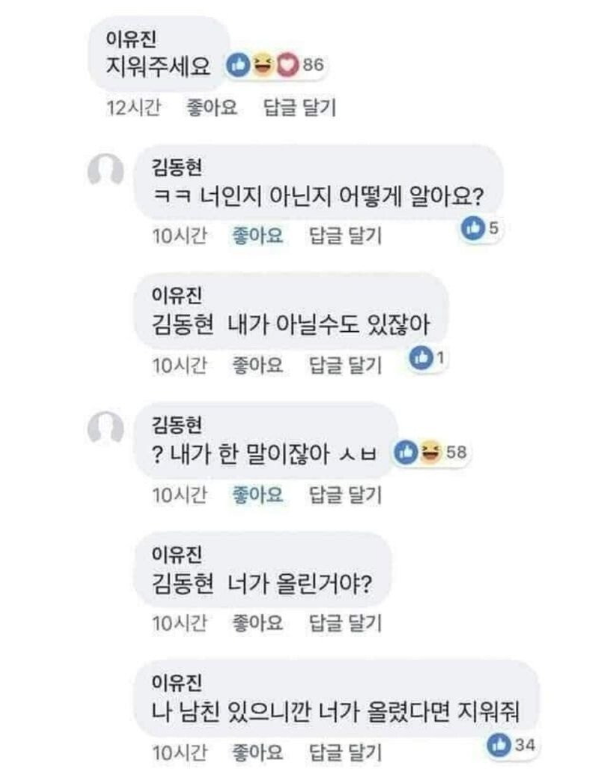The image size is (608, 778).
Task: Click the thumbs-up icon with 5 likes
Action: 478,228
